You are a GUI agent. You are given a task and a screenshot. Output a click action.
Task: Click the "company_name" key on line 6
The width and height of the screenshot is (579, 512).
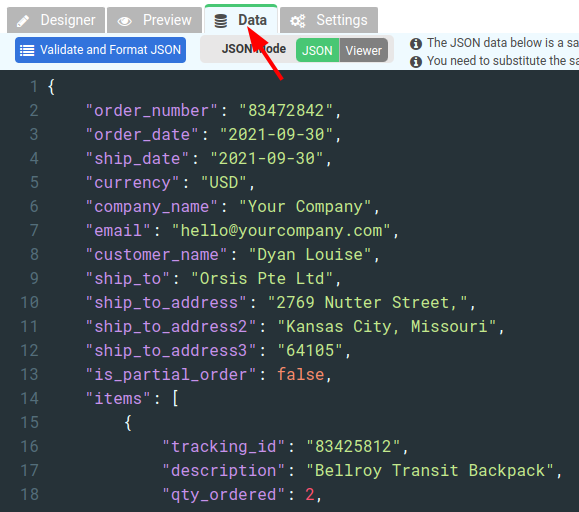point(152,206)
